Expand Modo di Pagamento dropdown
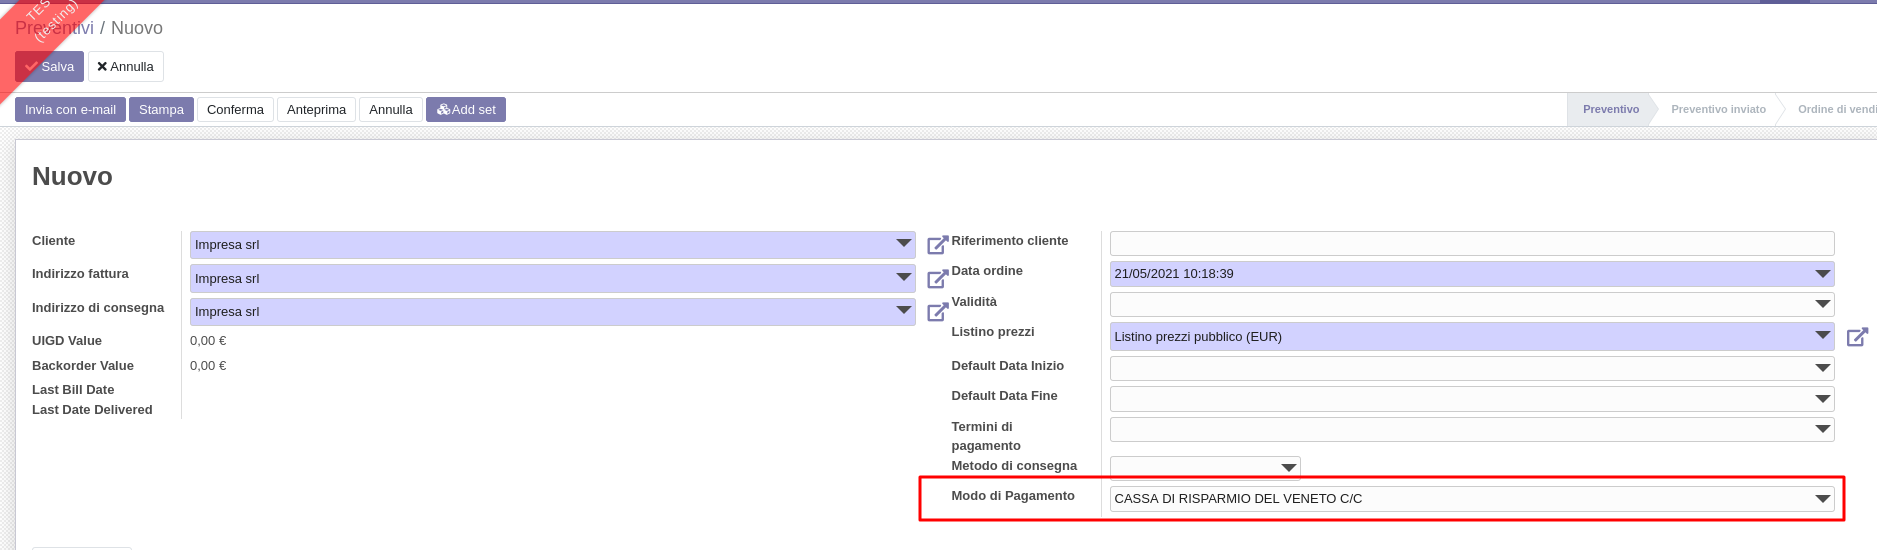This screenshot has height=550, width=1877. coord(1822,499)
